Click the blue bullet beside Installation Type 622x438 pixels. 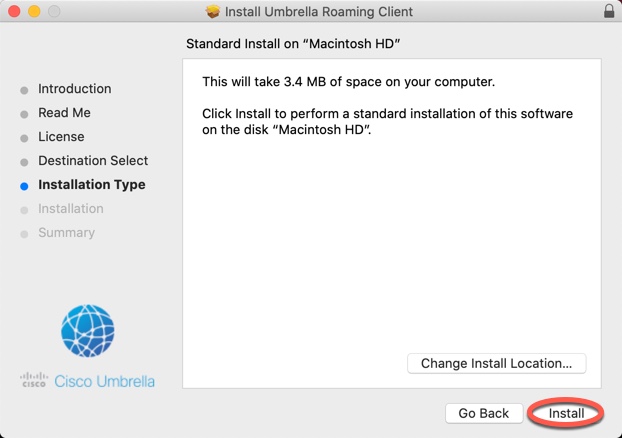click(24, 186)
